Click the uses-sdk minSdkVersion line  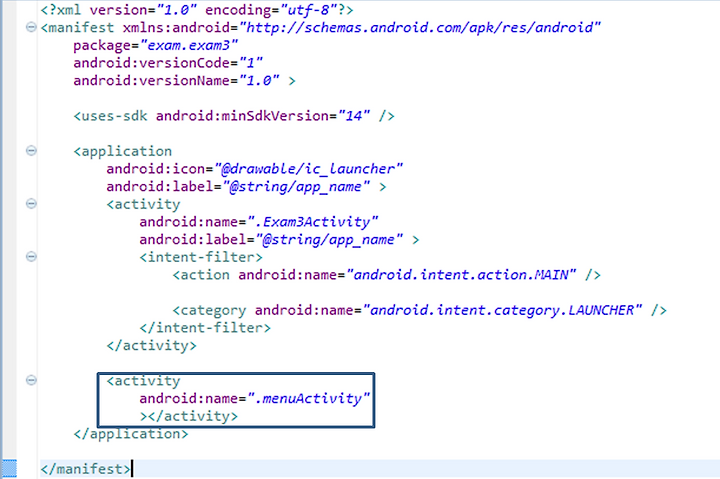(x=234, y=116)
